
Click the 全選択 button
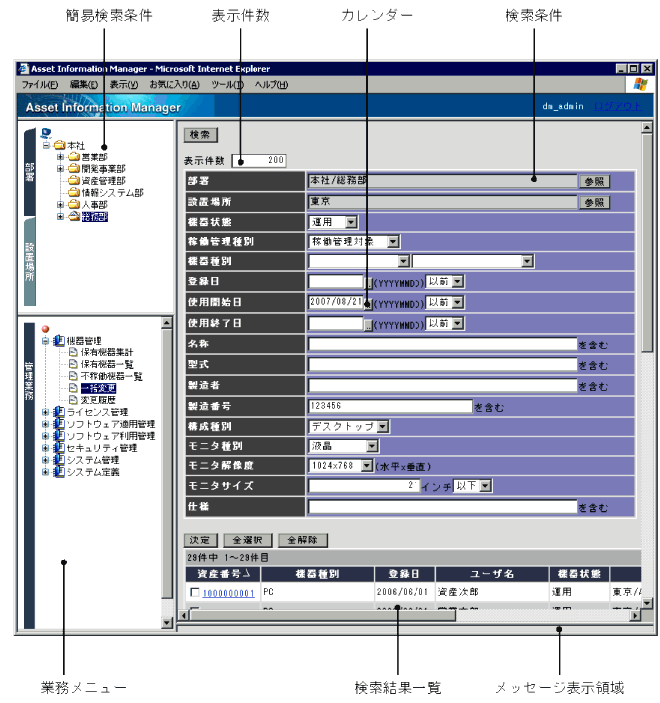pyautogui.click(x=248, y=540)
